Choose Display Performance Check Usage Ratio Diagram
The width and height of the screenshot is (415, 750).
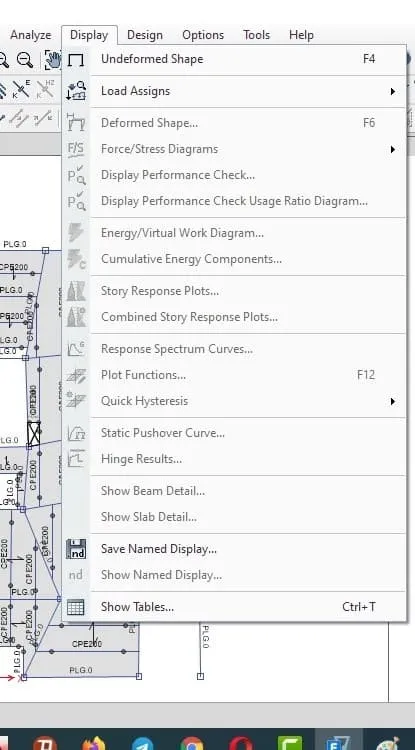(234, 201)
